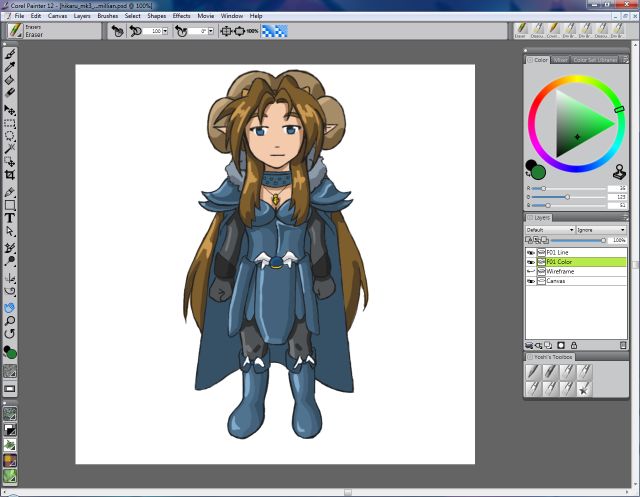Adjust the layer opacity slider

point(577,240)
